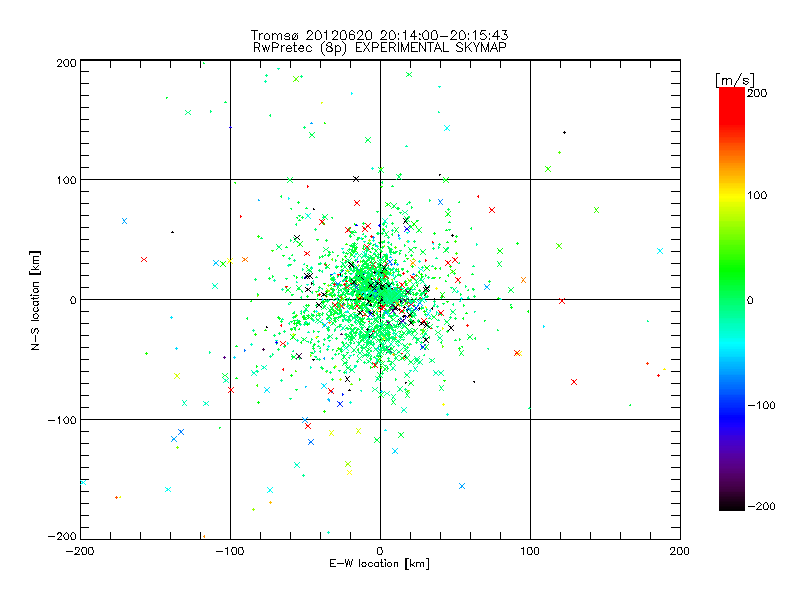Viewport: 800px width, 600px height.
Task: Click the 'E-W location [km]' axis label
Action: click(x=379, y=563)
